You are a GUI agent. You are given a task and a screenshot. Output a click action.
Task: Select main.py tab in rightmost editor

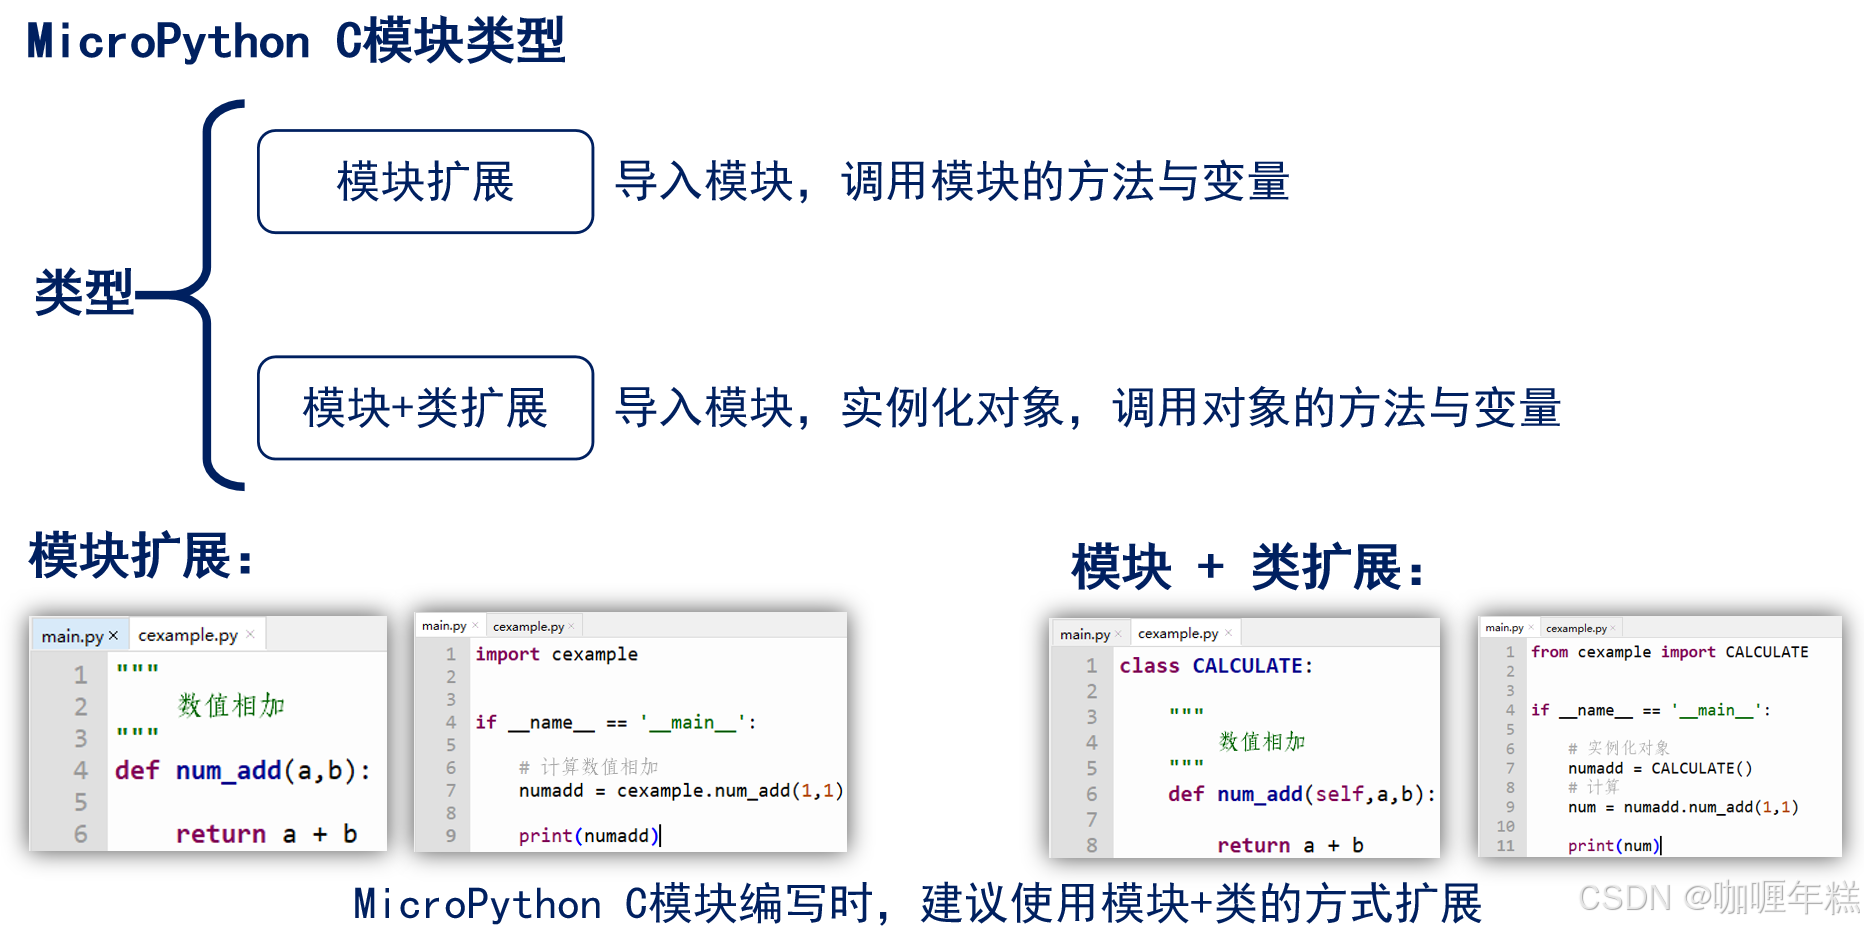(x=1504, y=628)
